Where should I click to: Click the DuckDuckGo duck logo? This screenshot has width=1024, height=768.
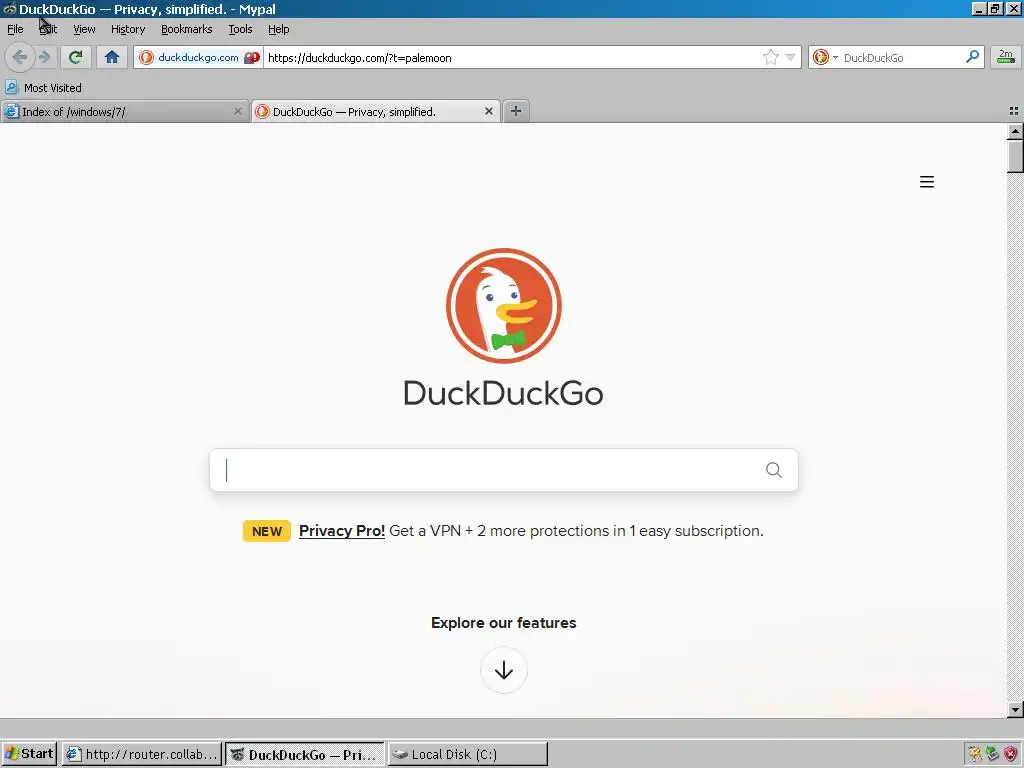click(x=504, y=306)
